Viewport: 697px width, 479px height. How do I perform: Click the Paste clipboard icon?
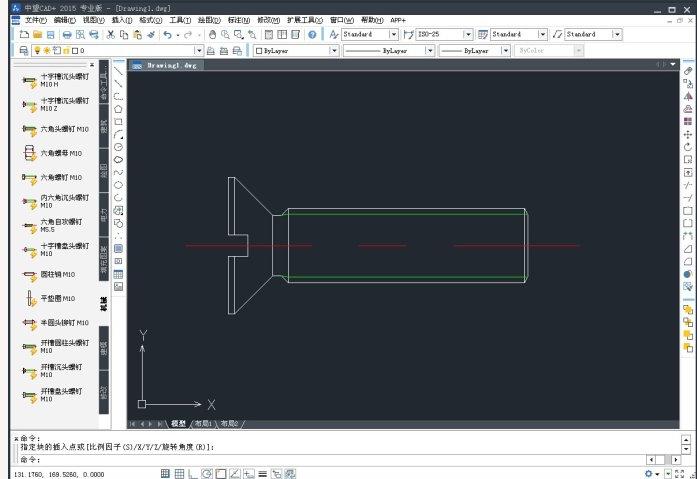click(x=137, y=34)
